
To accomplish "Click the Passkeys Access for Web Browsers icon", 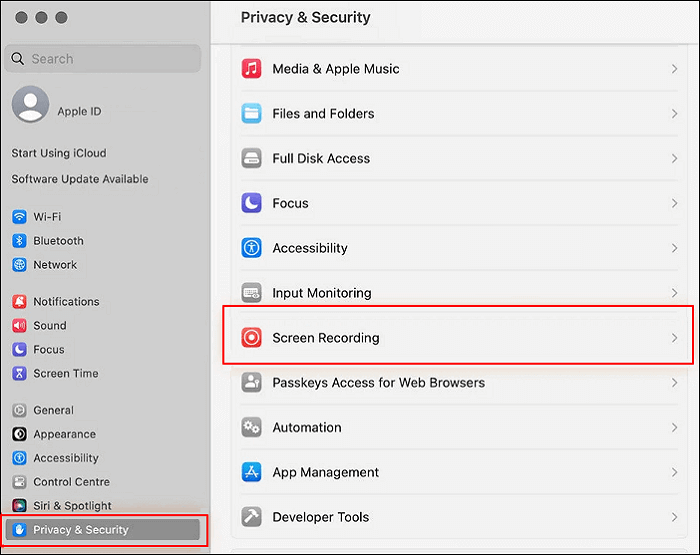I will pyautogui.click(x=251, y=382).
